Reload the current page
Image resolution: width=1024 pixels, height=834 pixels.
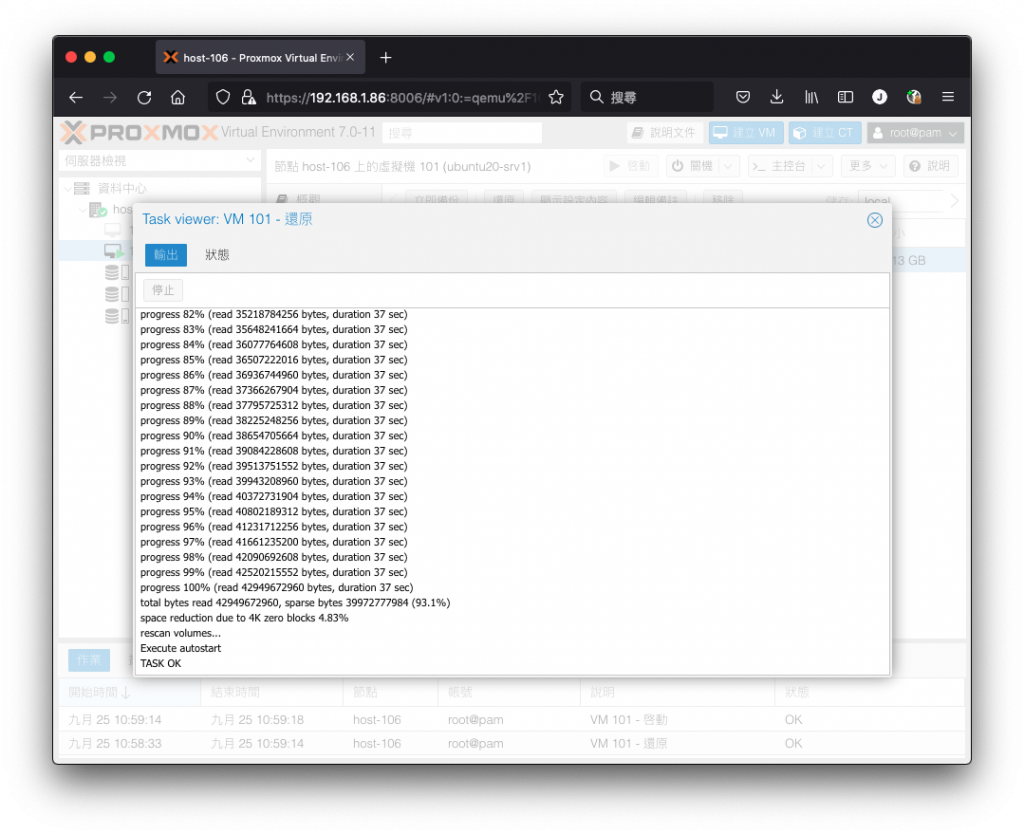point(144,97)
